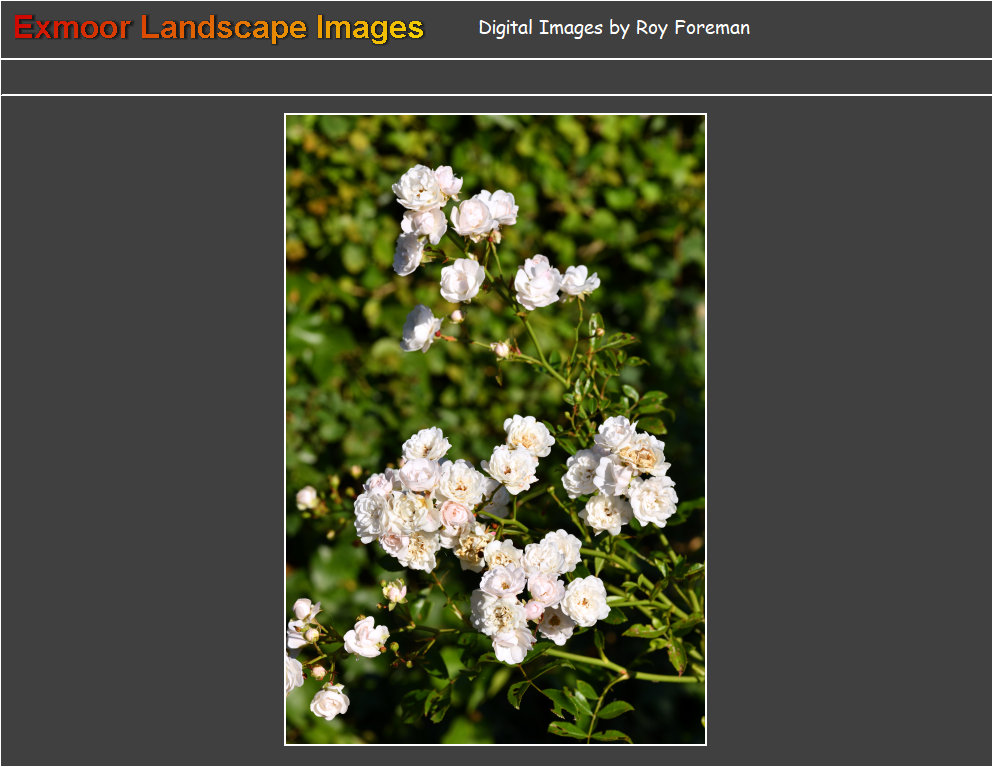The image size is (993, 767).
Task: Click the empty navigation bar below the header
Action: coord(496,77)
